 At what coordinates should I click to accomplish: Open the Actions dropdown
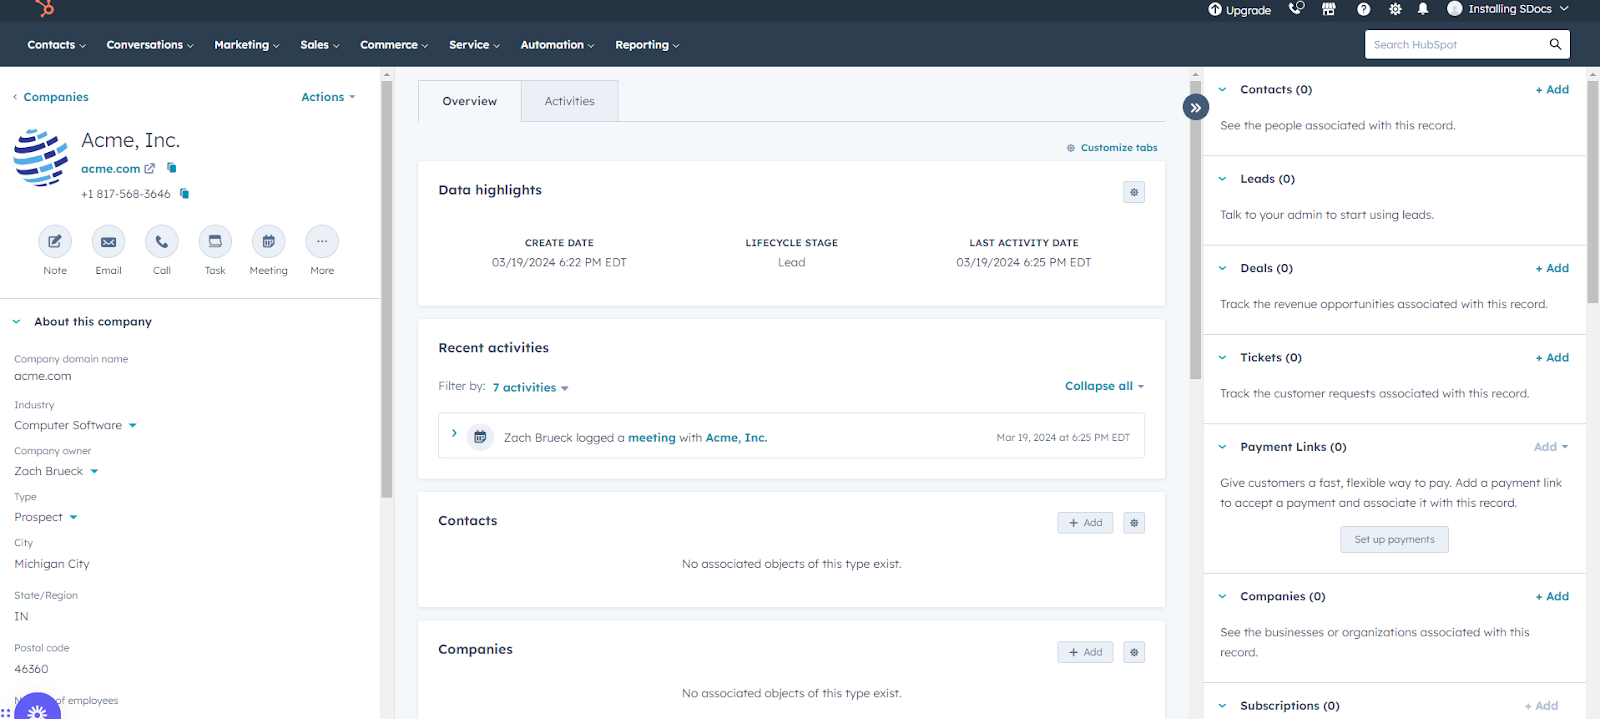[328, 97]
